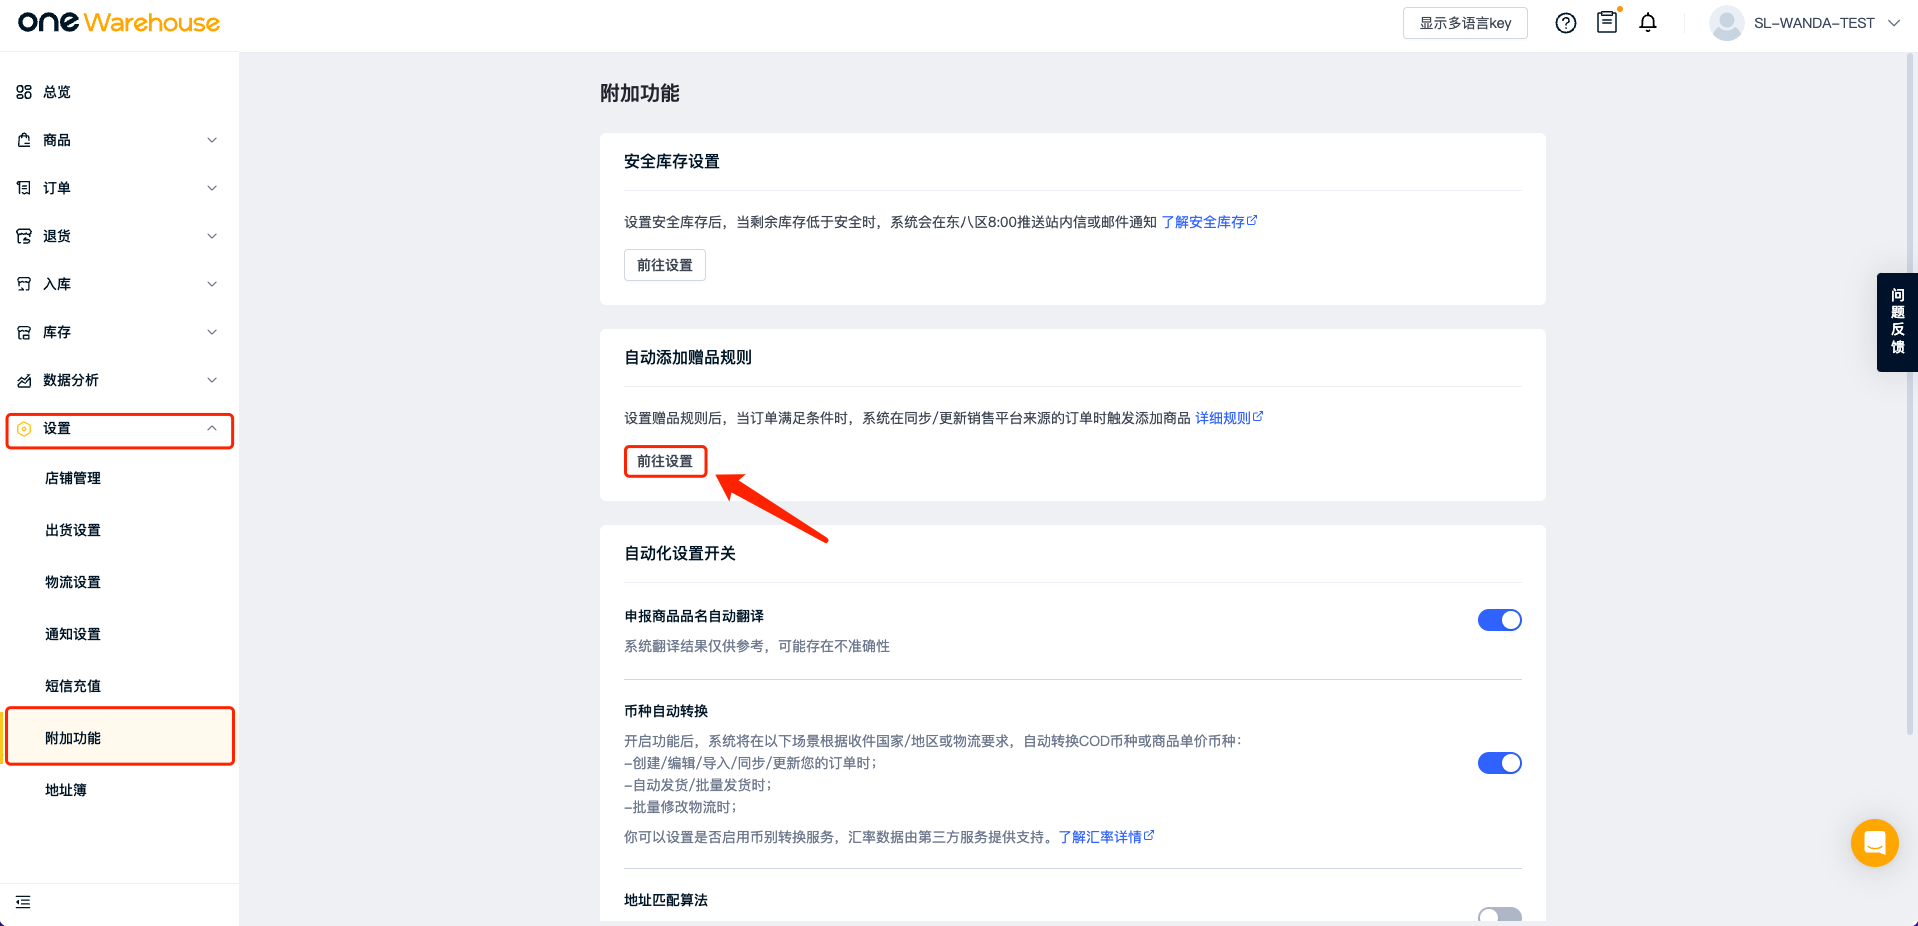Viewport: 1918px width, 926px height.
Task: Click the orange chat support bubble
Action: click(x=1874, y=843)
